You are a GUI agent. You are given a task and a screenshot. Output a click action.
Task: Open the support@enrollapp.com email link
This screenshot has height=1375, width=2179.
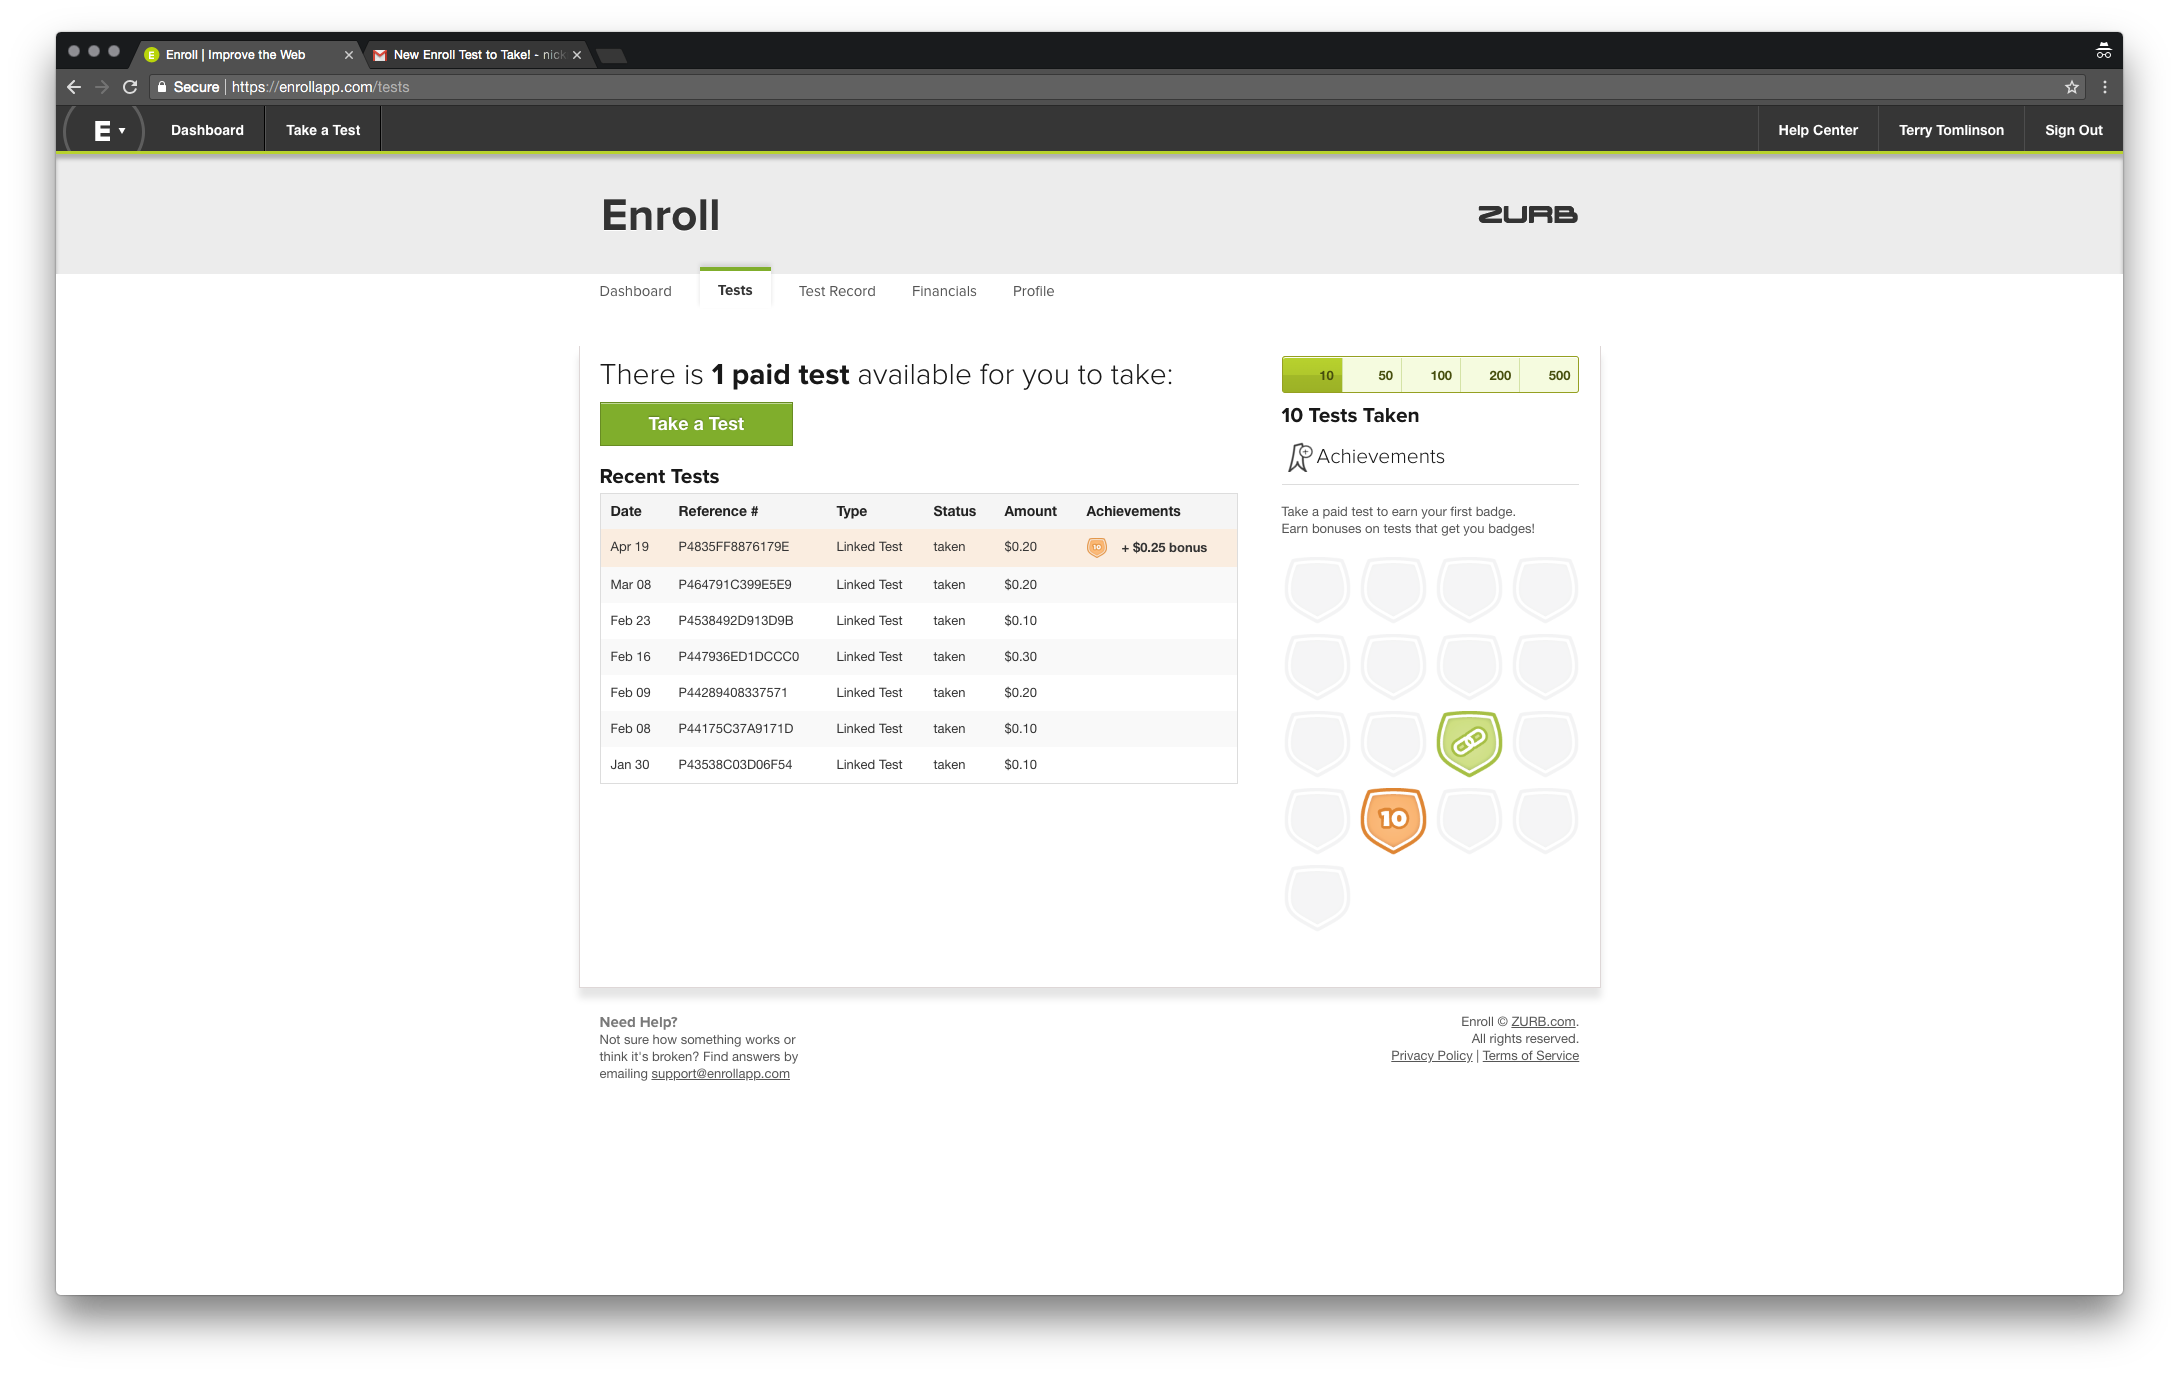[720, 1074]
